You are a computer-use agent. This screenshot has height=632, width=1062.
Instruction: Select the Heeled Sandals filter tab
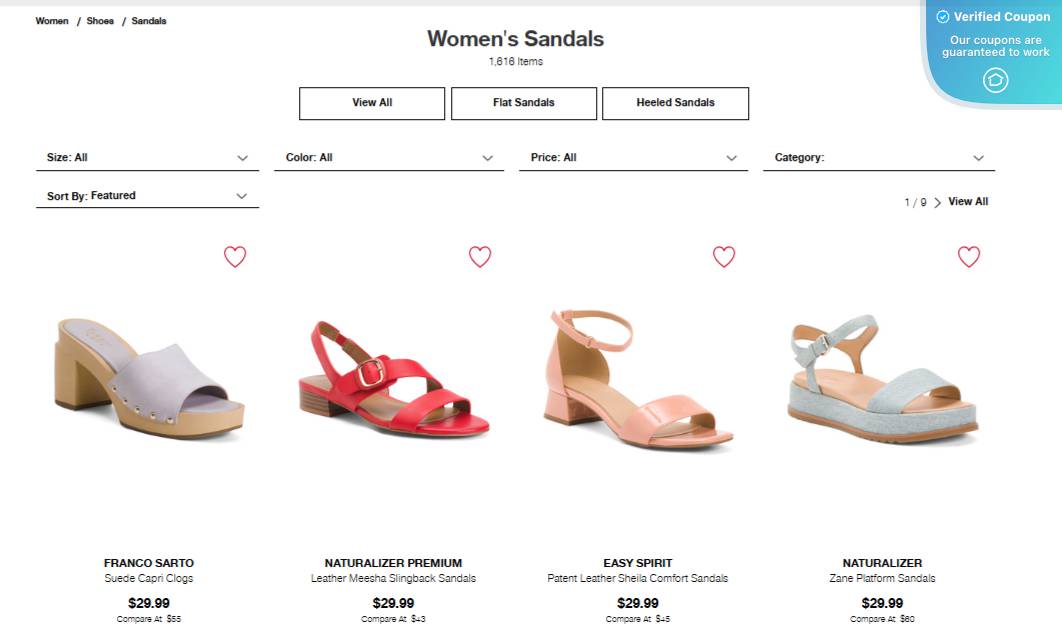[x=675, y=103]
